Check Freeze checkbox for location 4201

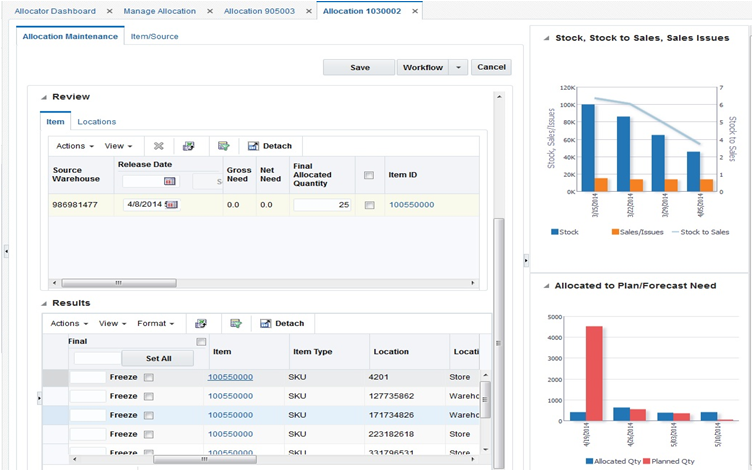(149, 377)
